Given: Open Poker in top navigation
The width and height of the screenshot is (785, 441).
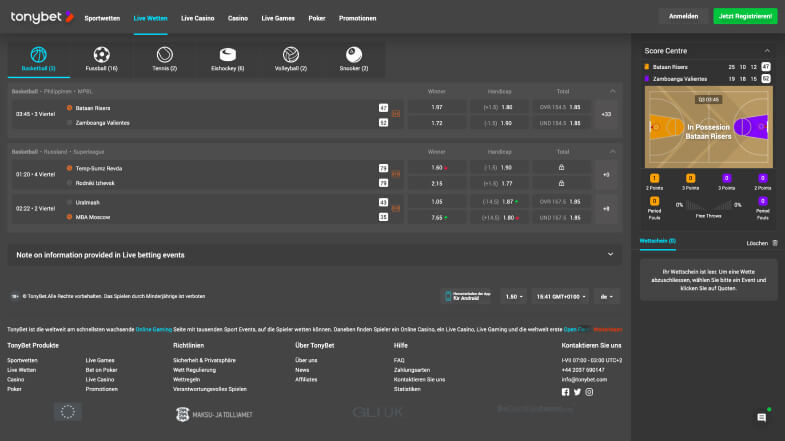Looking at the screenshot, I should (317, 18).
